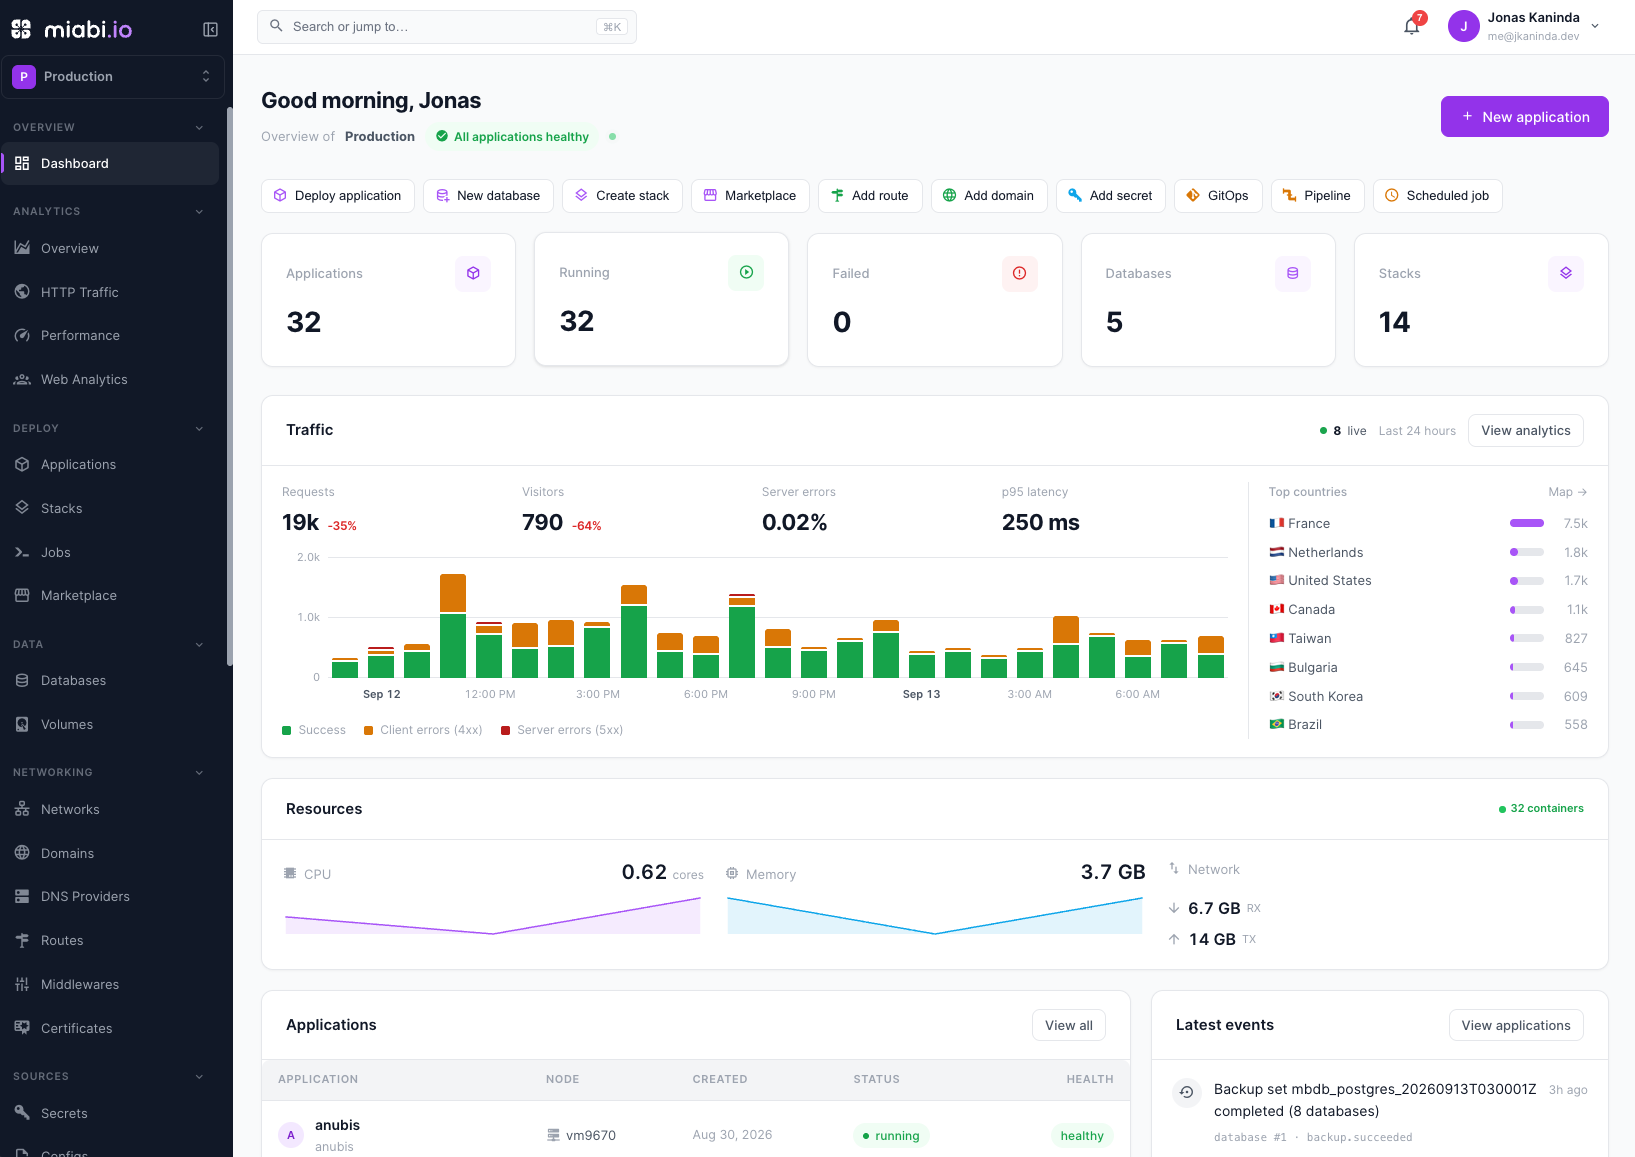Image resolution: width=1635 pixels, height=1157 pixels.
Task: Click Deploy application quick action
Action: pyautogui.click(x=338, y=196)
